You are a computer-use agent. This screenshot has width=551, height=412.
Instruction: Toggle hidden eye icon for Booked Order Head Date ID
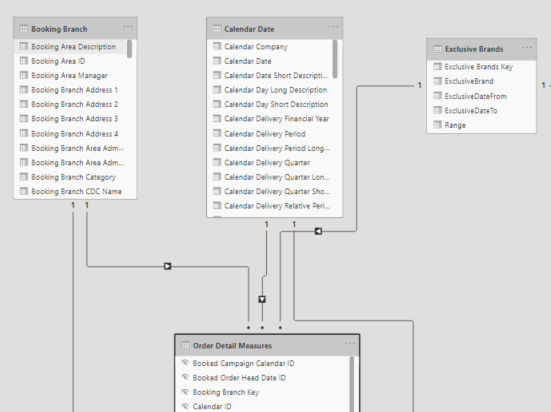tap(185, 378)
